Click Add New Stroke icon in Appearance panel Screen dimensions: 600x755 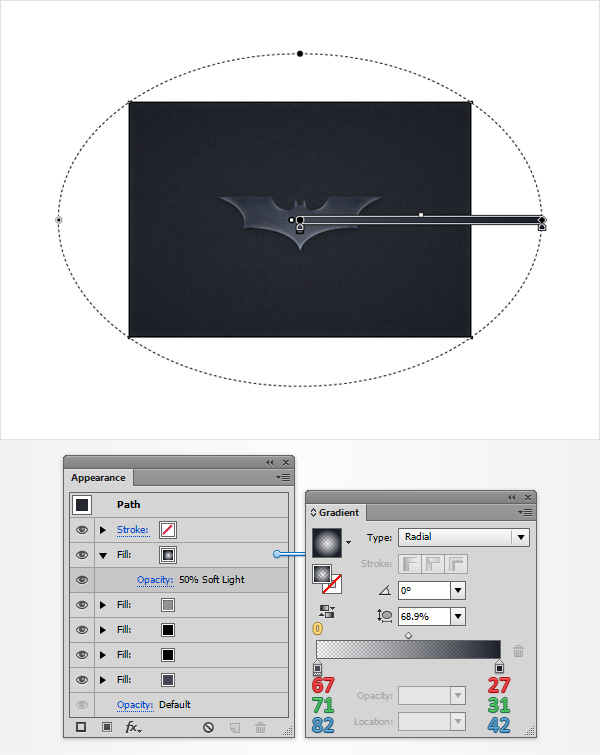point(81,727)
